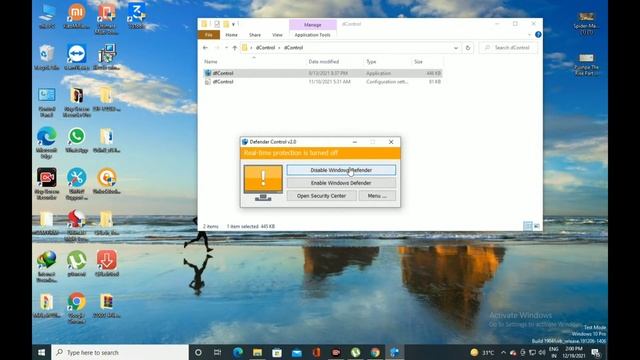Screen dimensions: 640x360
Task: Open Security Center from Defender Control
Action: pos(321,196)
